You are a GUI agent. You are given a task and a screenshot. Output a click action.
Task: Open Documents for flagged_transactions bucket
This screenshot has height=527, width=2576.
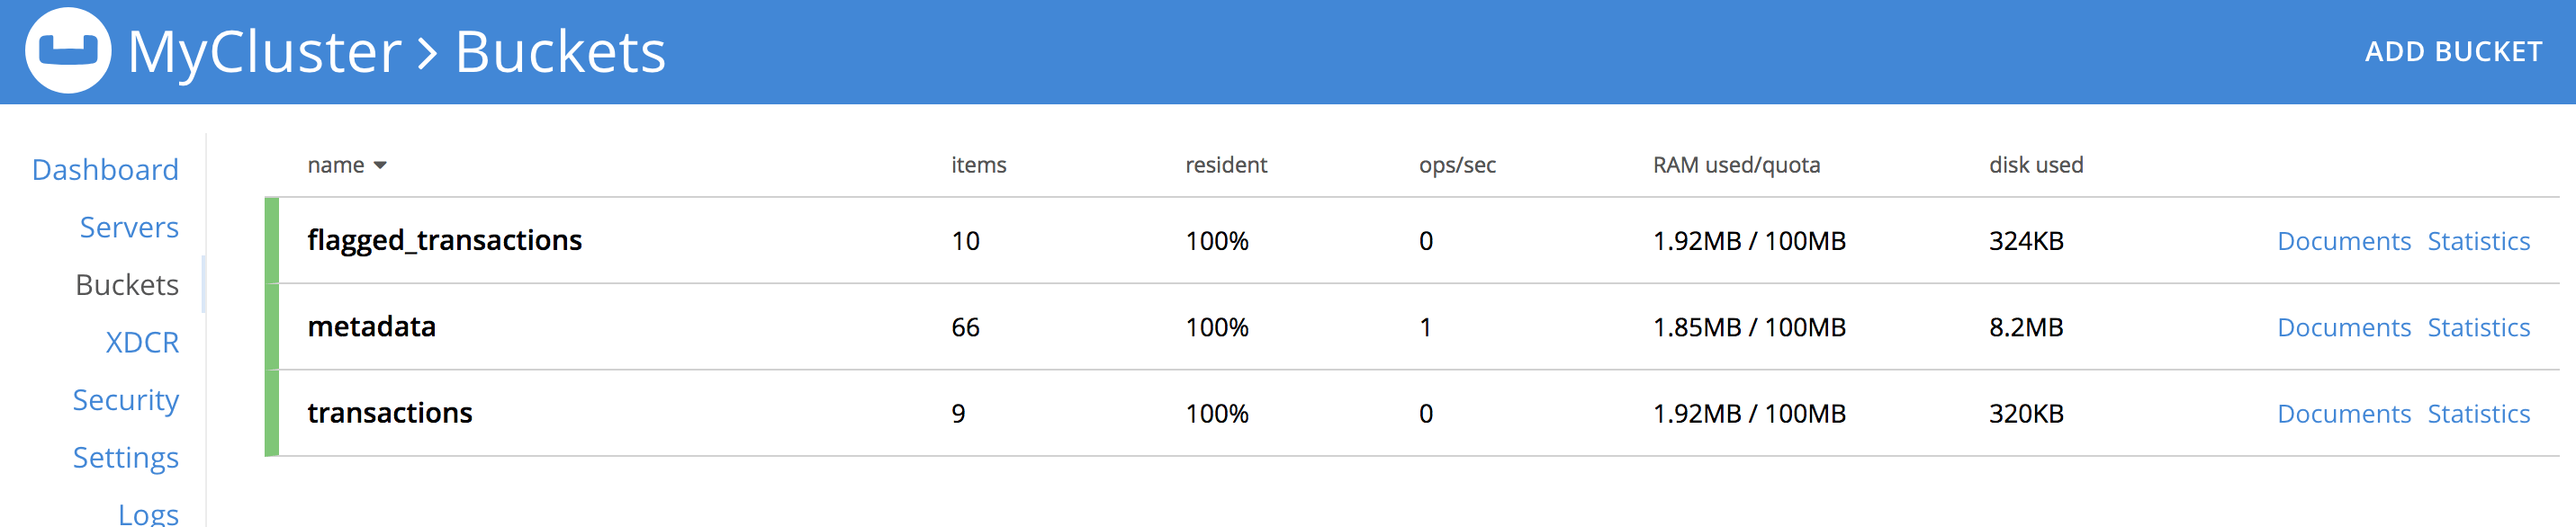(x=2344, y=241)
